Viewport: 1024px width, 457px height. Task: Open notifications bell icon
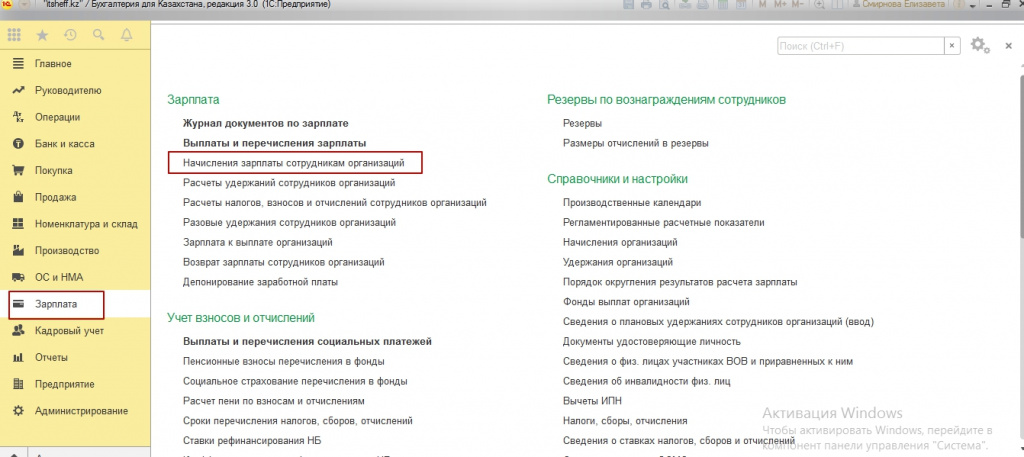point(127,35)
